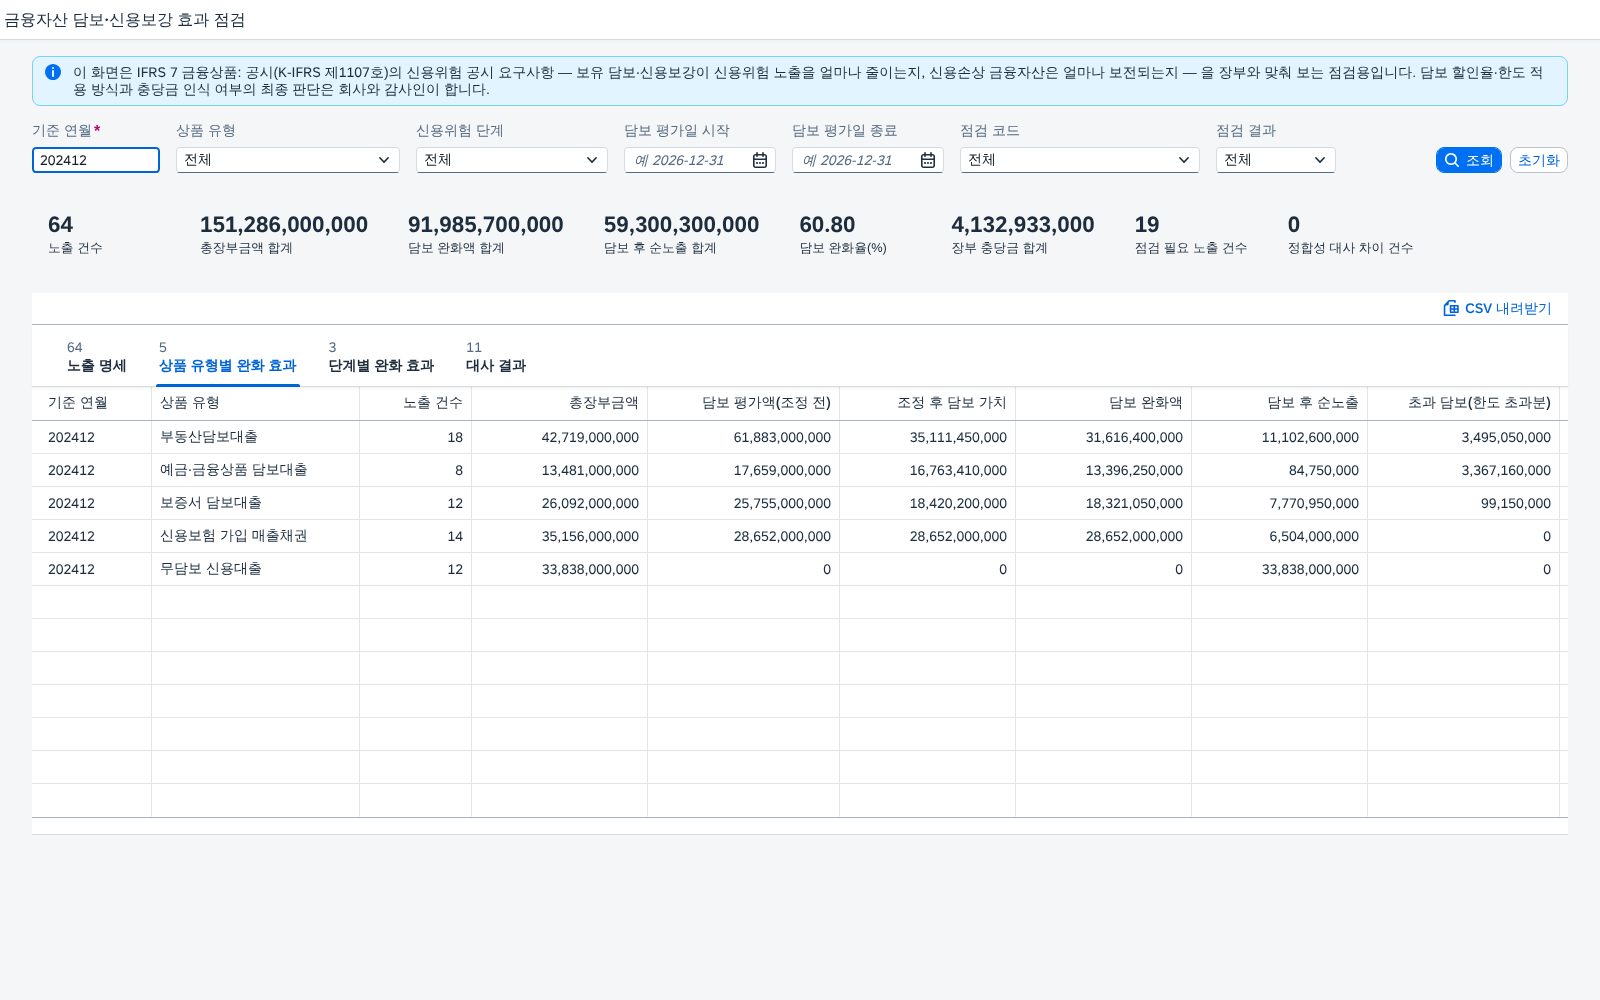Screen dimensions: 1600x1000
Task: Open calendar picker for 담보 평가일 시작
Action: pos(760,160)
